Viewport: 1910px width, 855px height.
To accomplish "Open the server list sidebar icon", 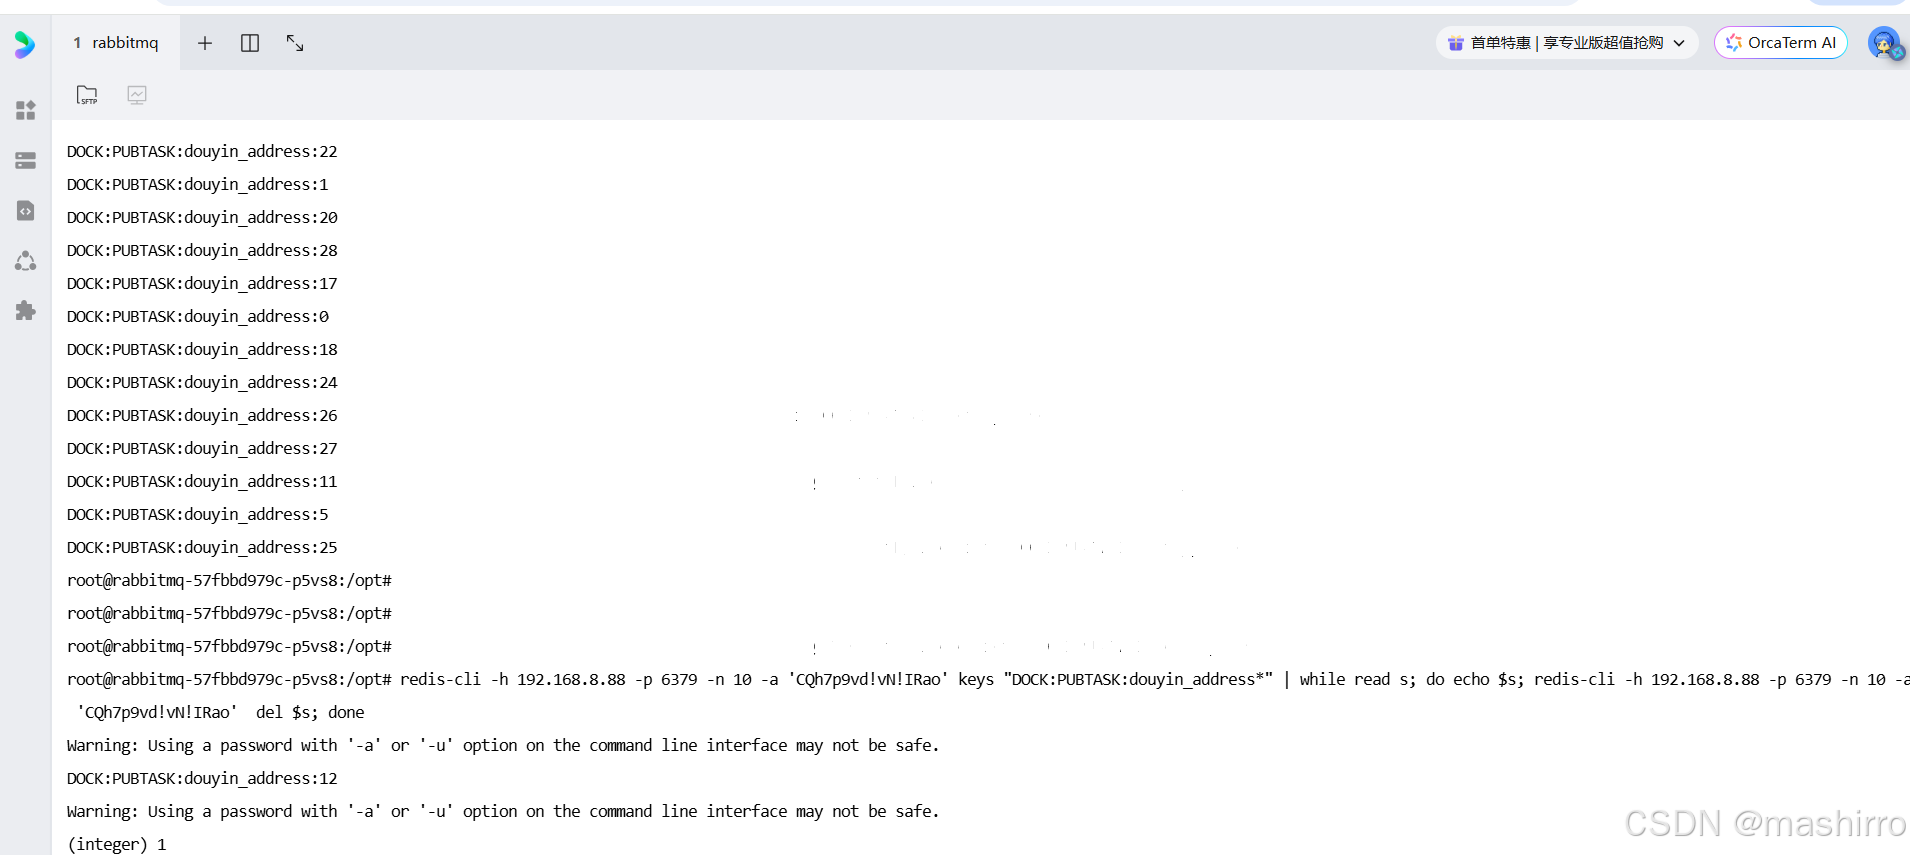I will point(26,160).
